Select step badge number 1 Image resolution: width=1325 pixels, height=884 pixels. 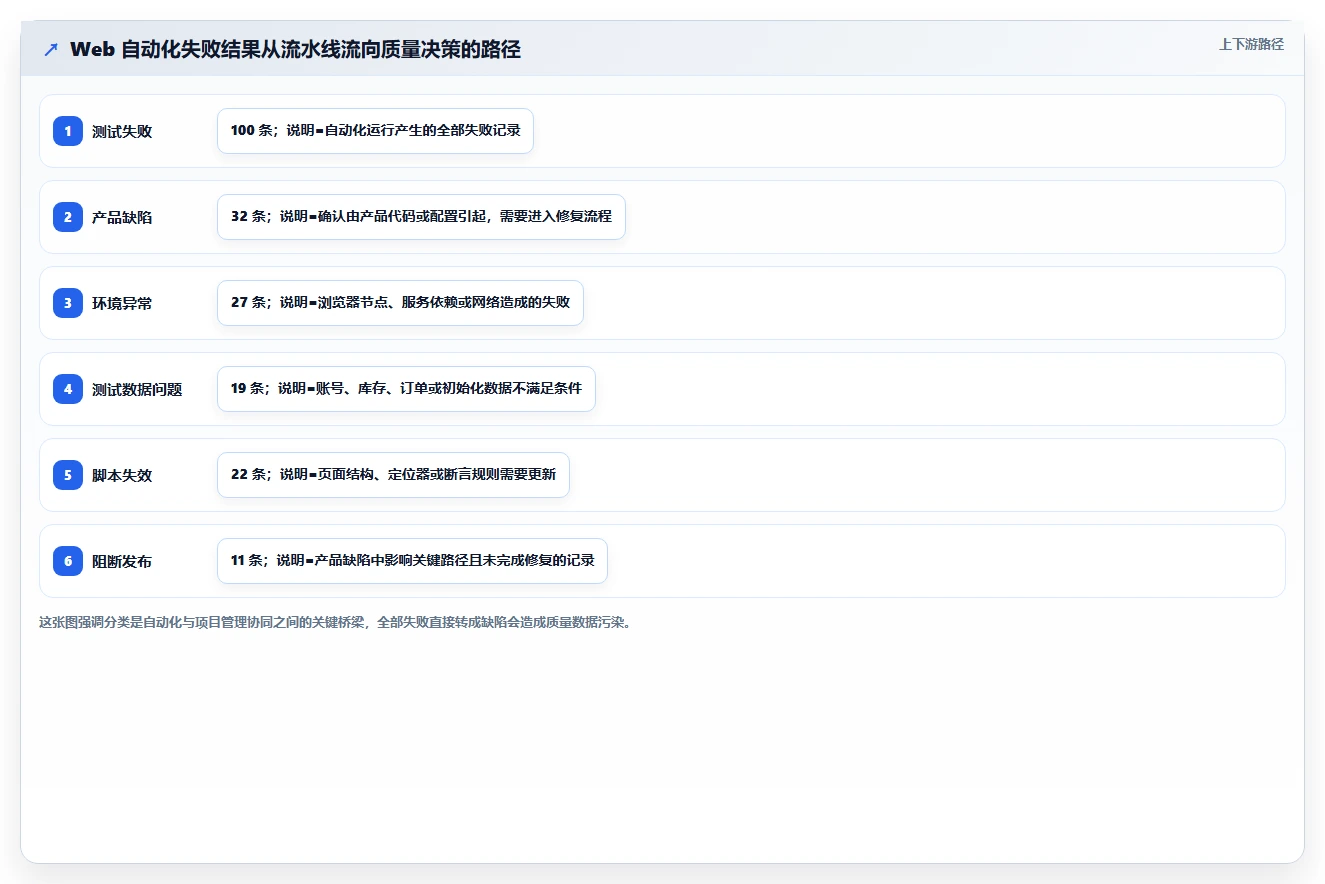coord(68,131)
